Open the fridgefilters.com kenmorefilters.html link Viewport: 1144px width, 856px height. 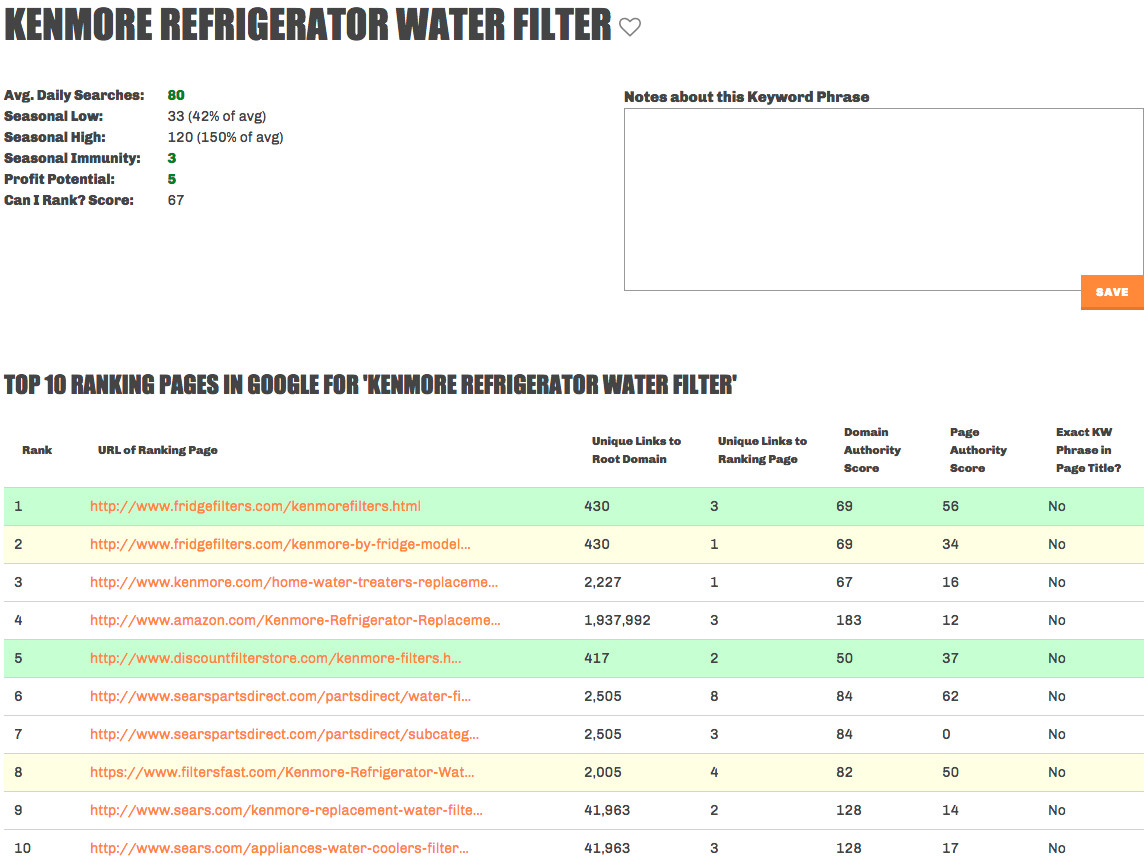pos(255,506)
